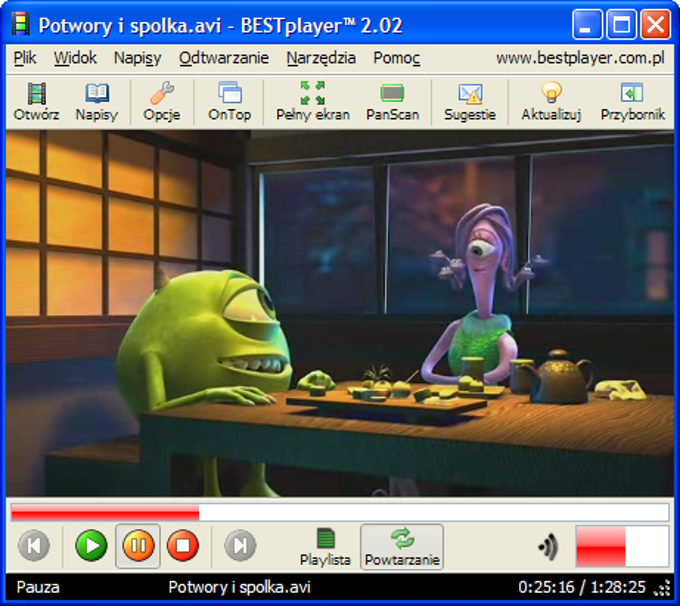The width and height of the screenshot is (680, 606).
Task: Click the Pauza status text
Action: pos(38,587)
